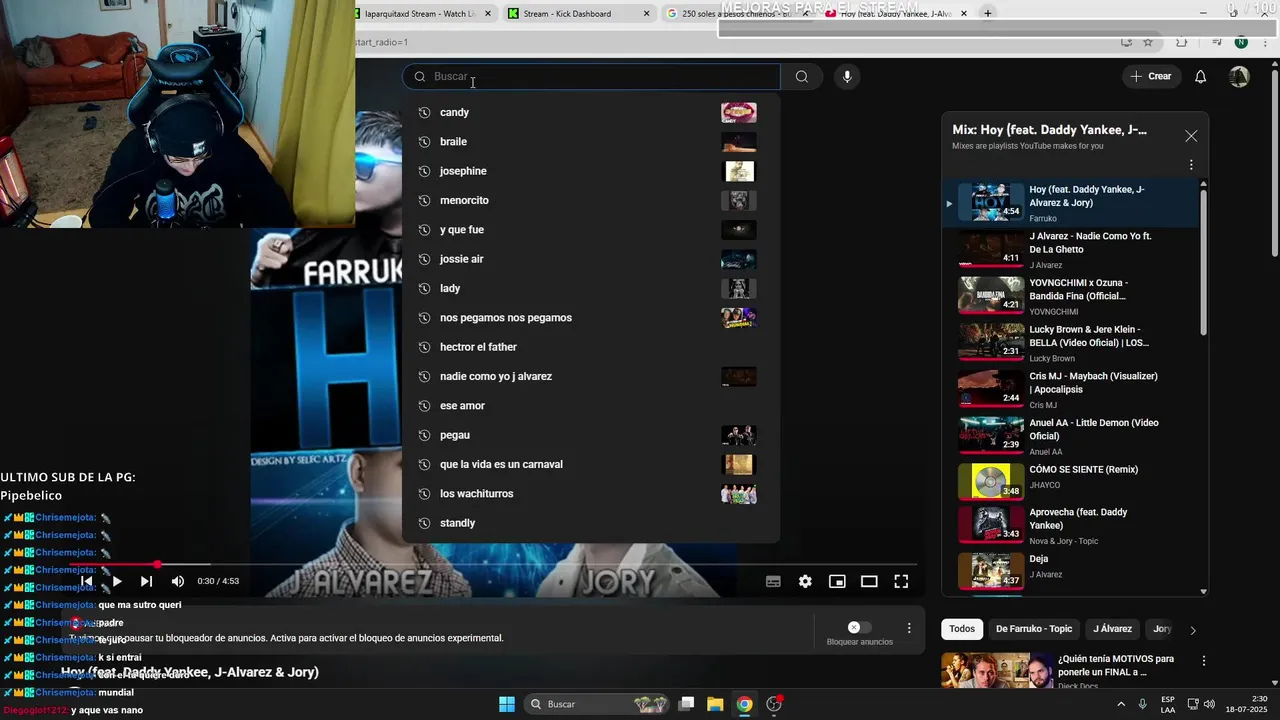Open the YouTube account avatar menu

(1239, 77)
